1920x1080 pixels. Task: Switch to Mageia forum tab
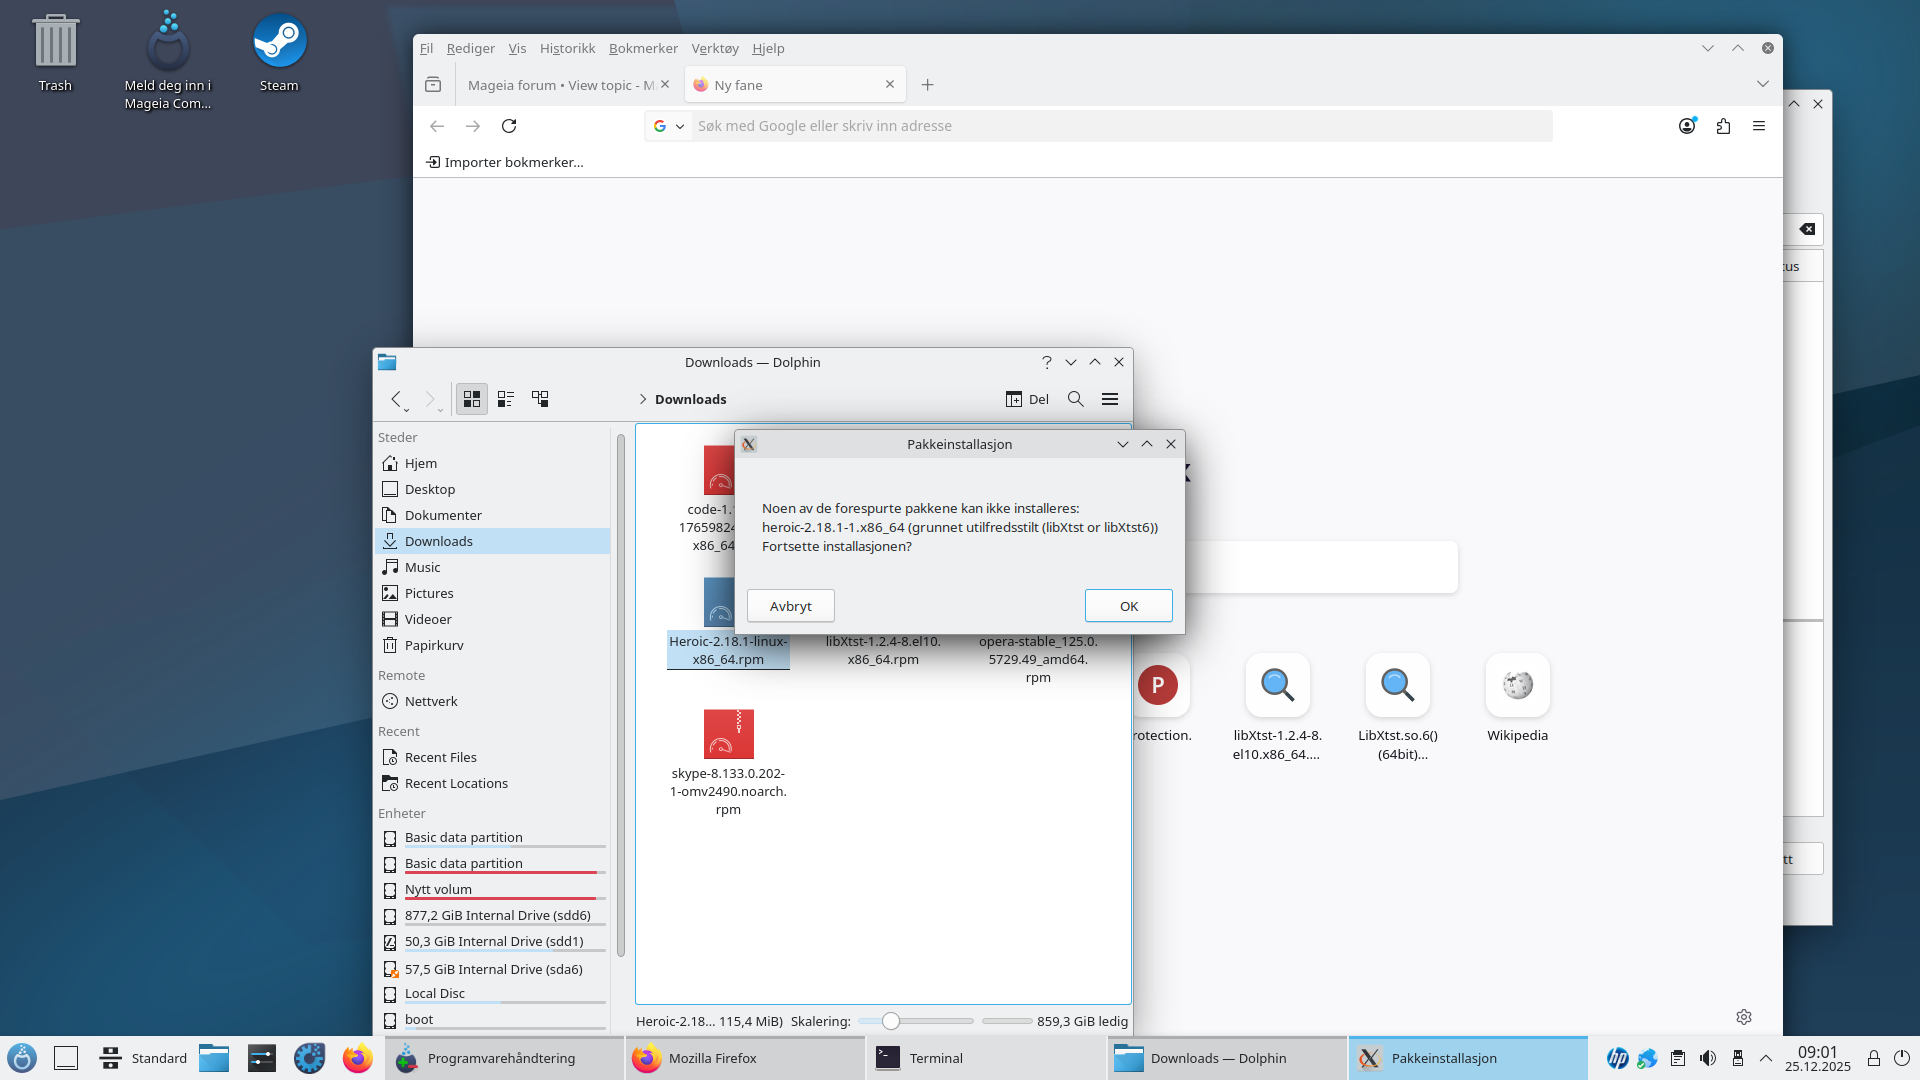(560, 85)
